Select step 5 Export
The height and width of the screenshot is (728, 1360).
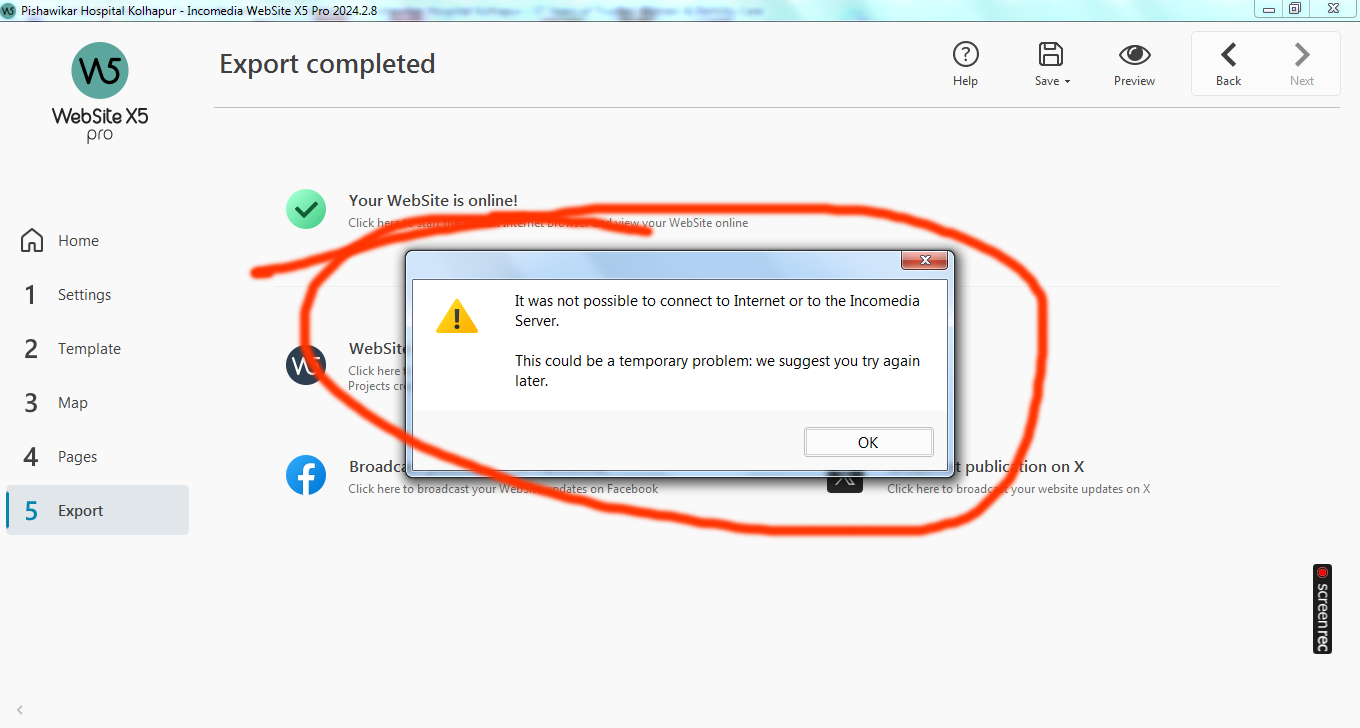pyautogui.click(x=97, y=510)
